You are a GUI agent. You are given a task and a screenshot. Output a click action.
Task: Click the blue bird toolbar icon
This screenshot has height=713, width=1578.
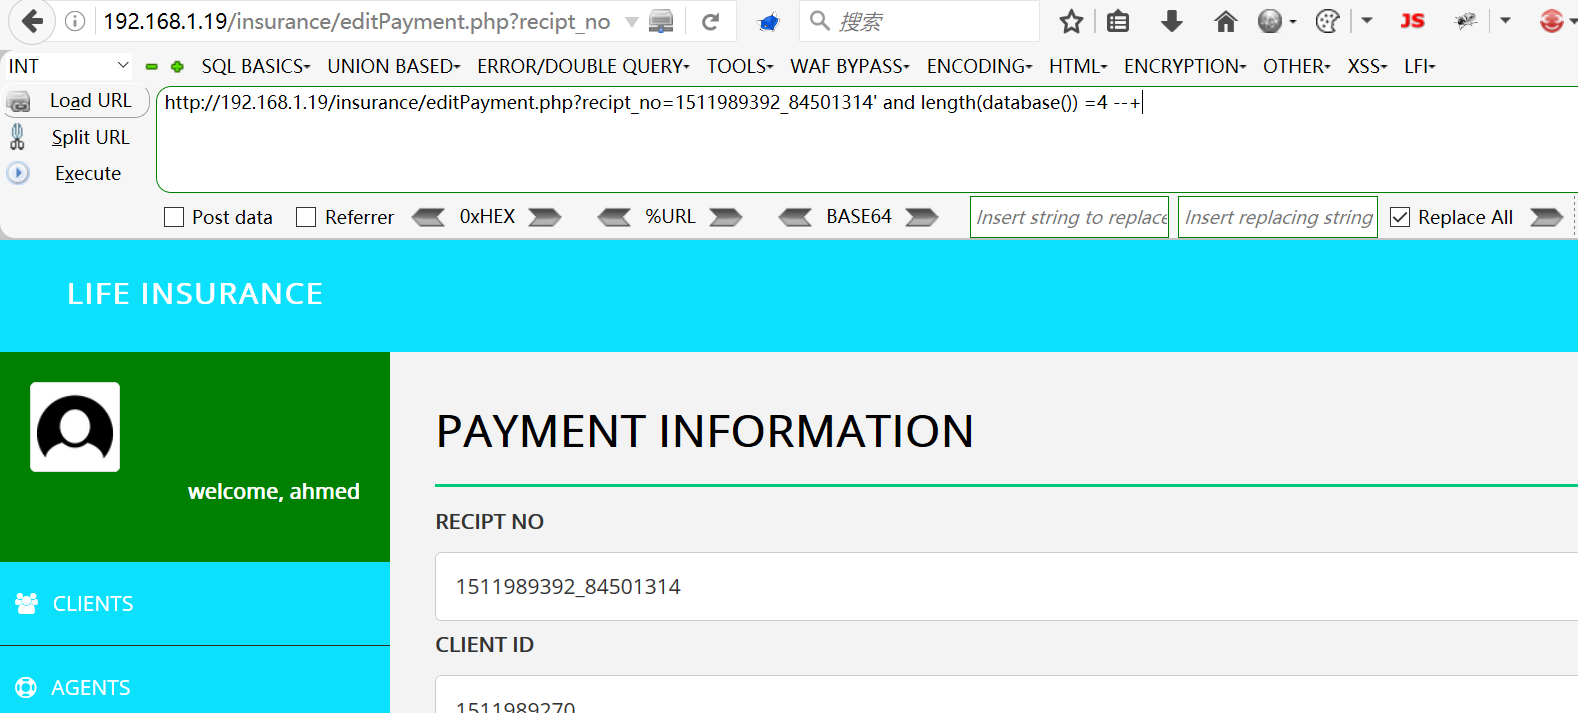click(x=768, y=22)
